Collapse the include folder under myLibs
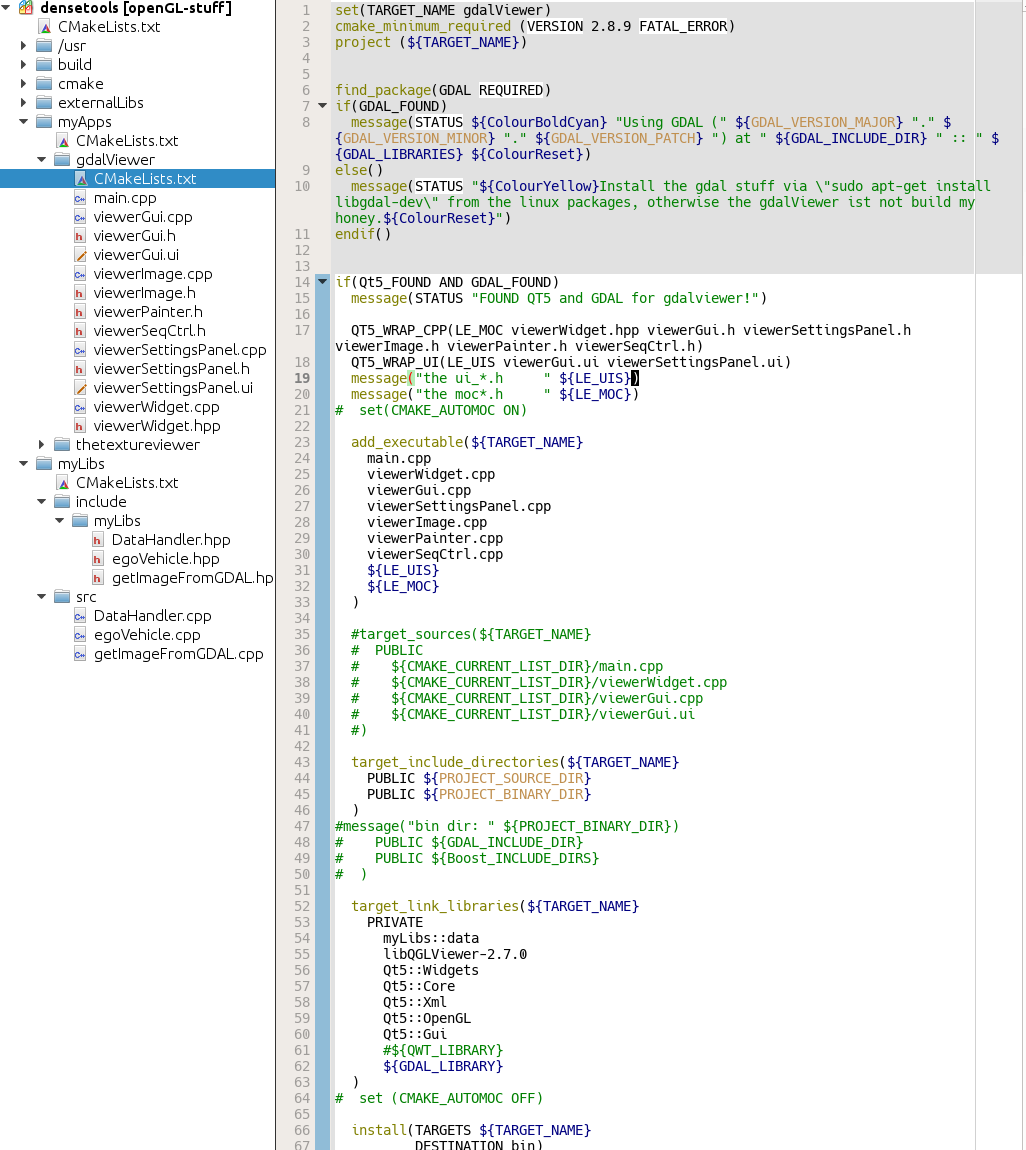Viewport: 1026px width, 1150px height. click(x=42, y=502)
